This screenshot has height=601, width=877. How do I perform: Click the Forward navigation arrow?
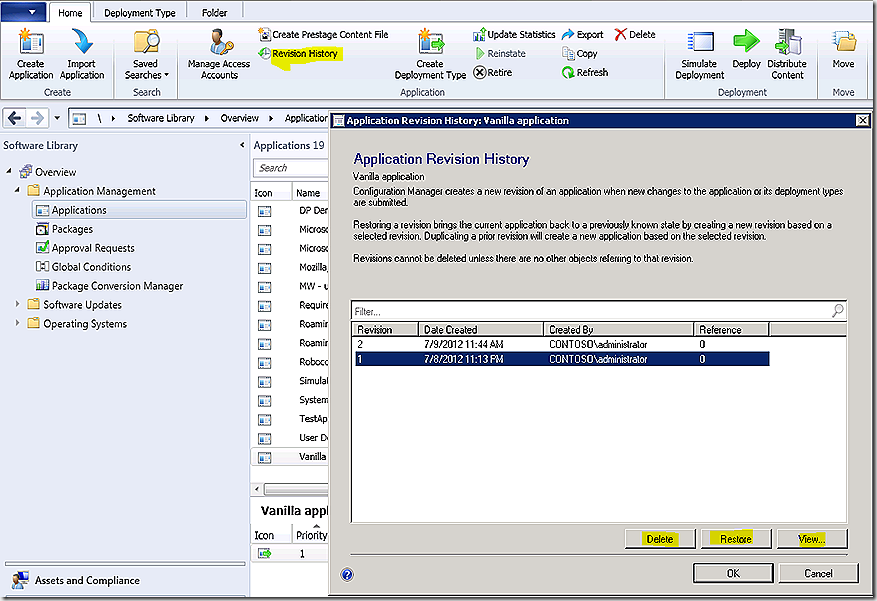tap(37, 118)
